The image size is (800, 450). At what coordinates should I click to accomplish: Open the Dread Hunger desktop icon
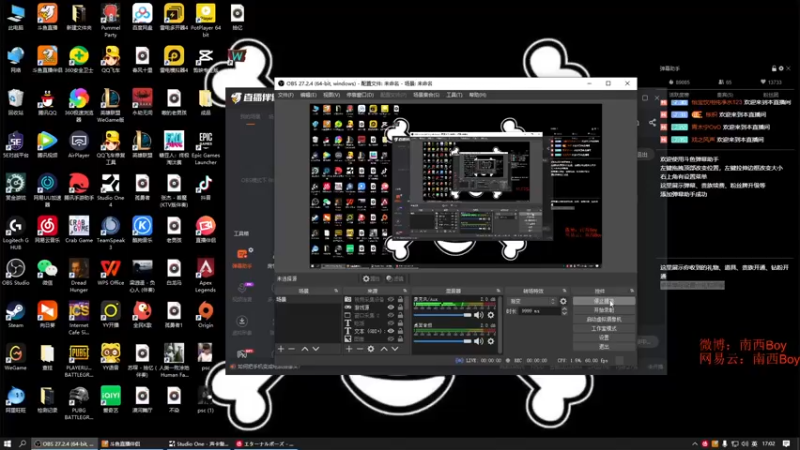79,276
